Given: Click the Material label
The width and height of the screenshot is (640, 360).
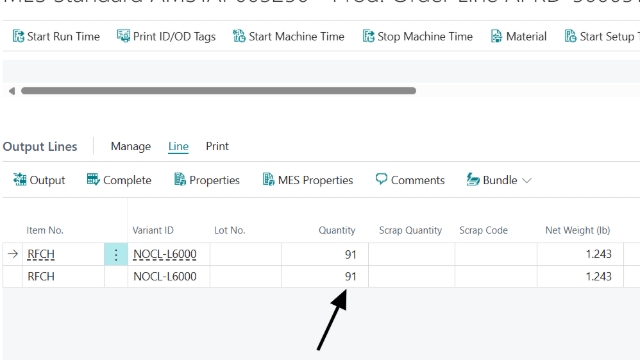Looking at the screenshot, I should pyautogui.click(x=526, y=36).
